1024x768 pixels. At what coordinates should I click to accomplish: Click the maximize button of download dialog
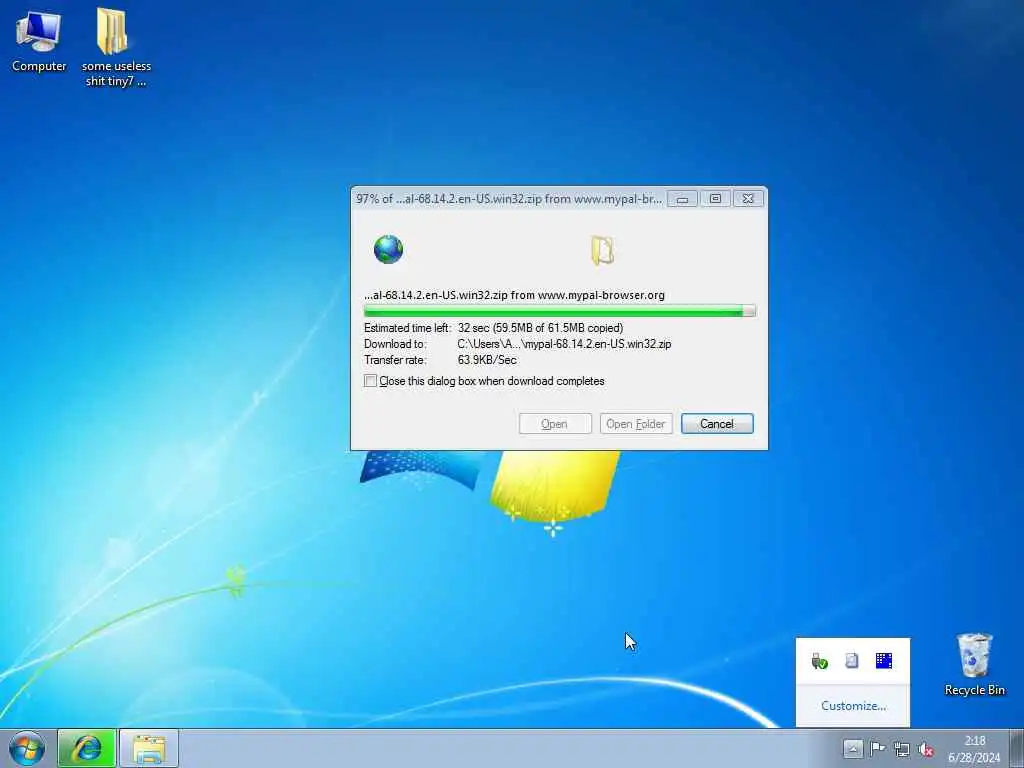tap(715, 199)
